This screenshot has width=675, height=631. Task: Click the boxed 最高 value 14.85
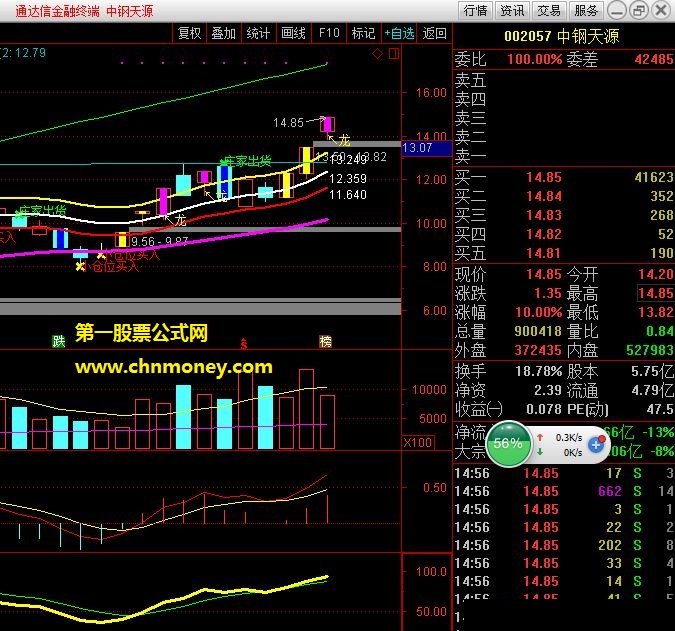(655, 293)
